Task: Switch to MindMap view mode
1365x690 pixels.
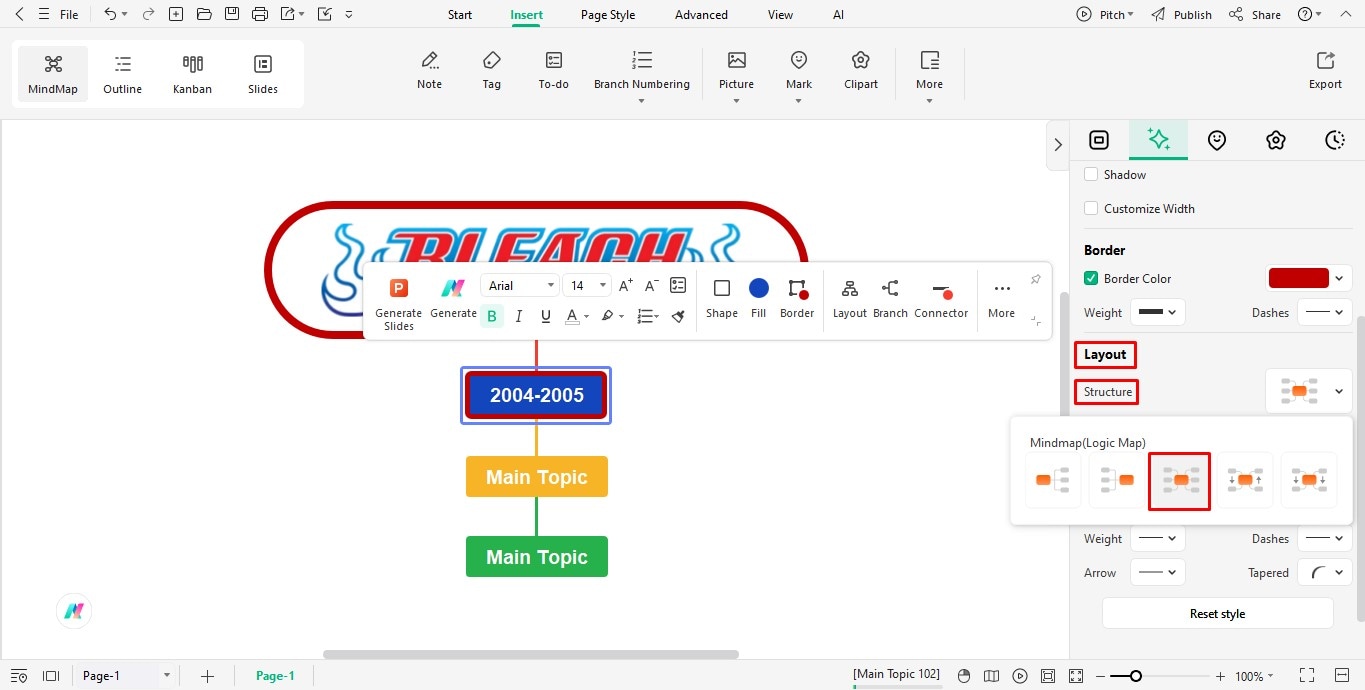Action: (53, 74)
